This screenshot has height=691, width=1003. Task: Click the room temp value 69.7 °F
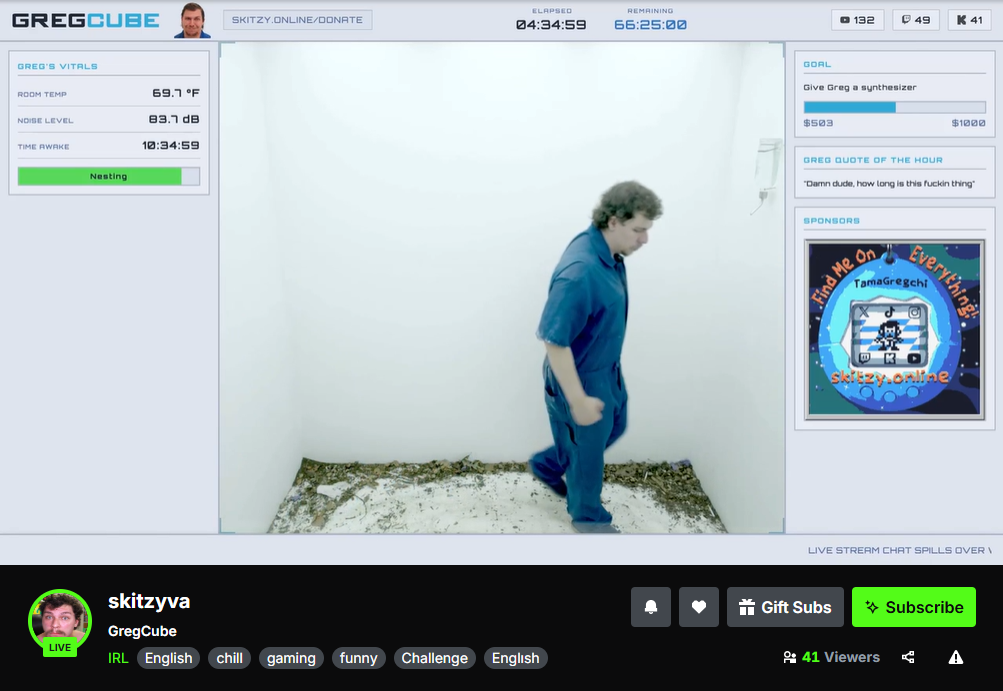coord(176,93)
